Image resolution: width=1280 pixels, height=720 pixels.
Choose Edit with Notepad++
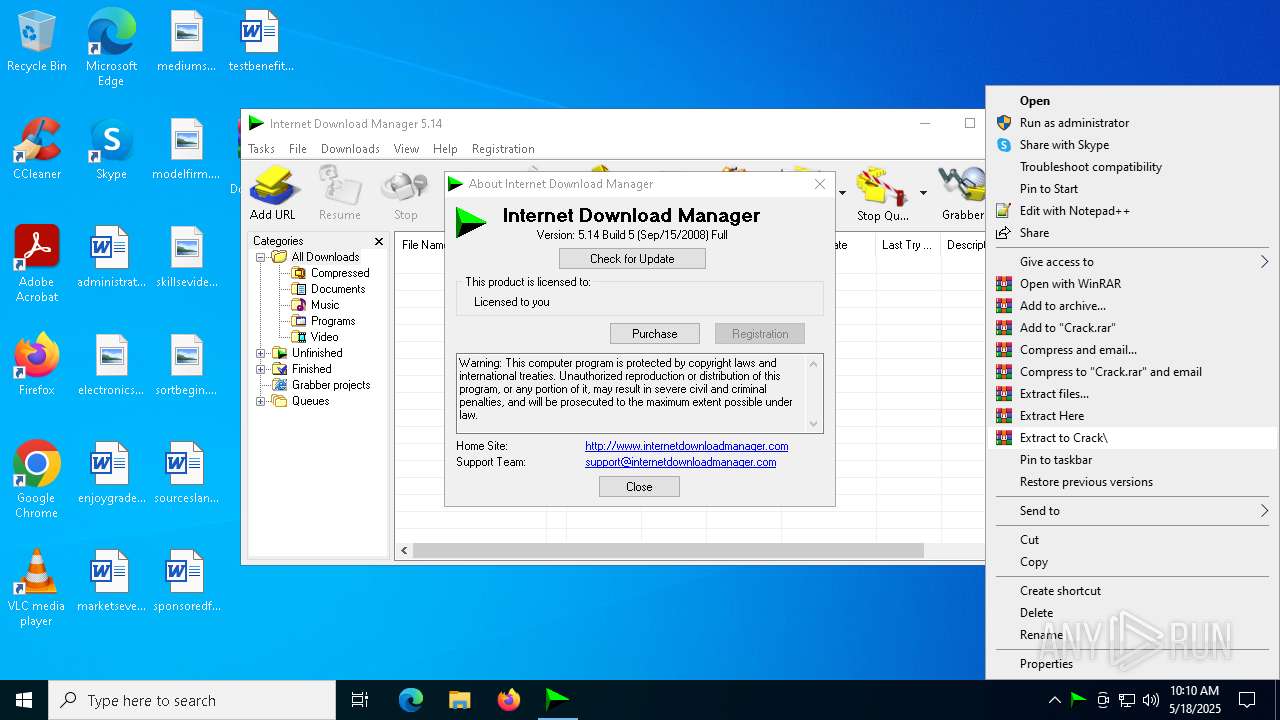pos(1132,211)
